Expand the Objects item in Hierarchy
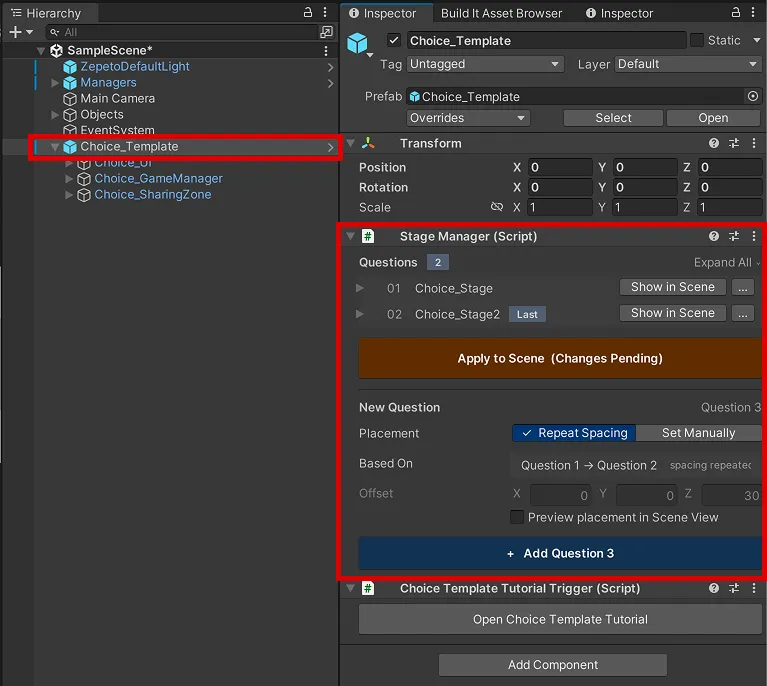This screenshot has width=767, height=686. tap(55, 115)
